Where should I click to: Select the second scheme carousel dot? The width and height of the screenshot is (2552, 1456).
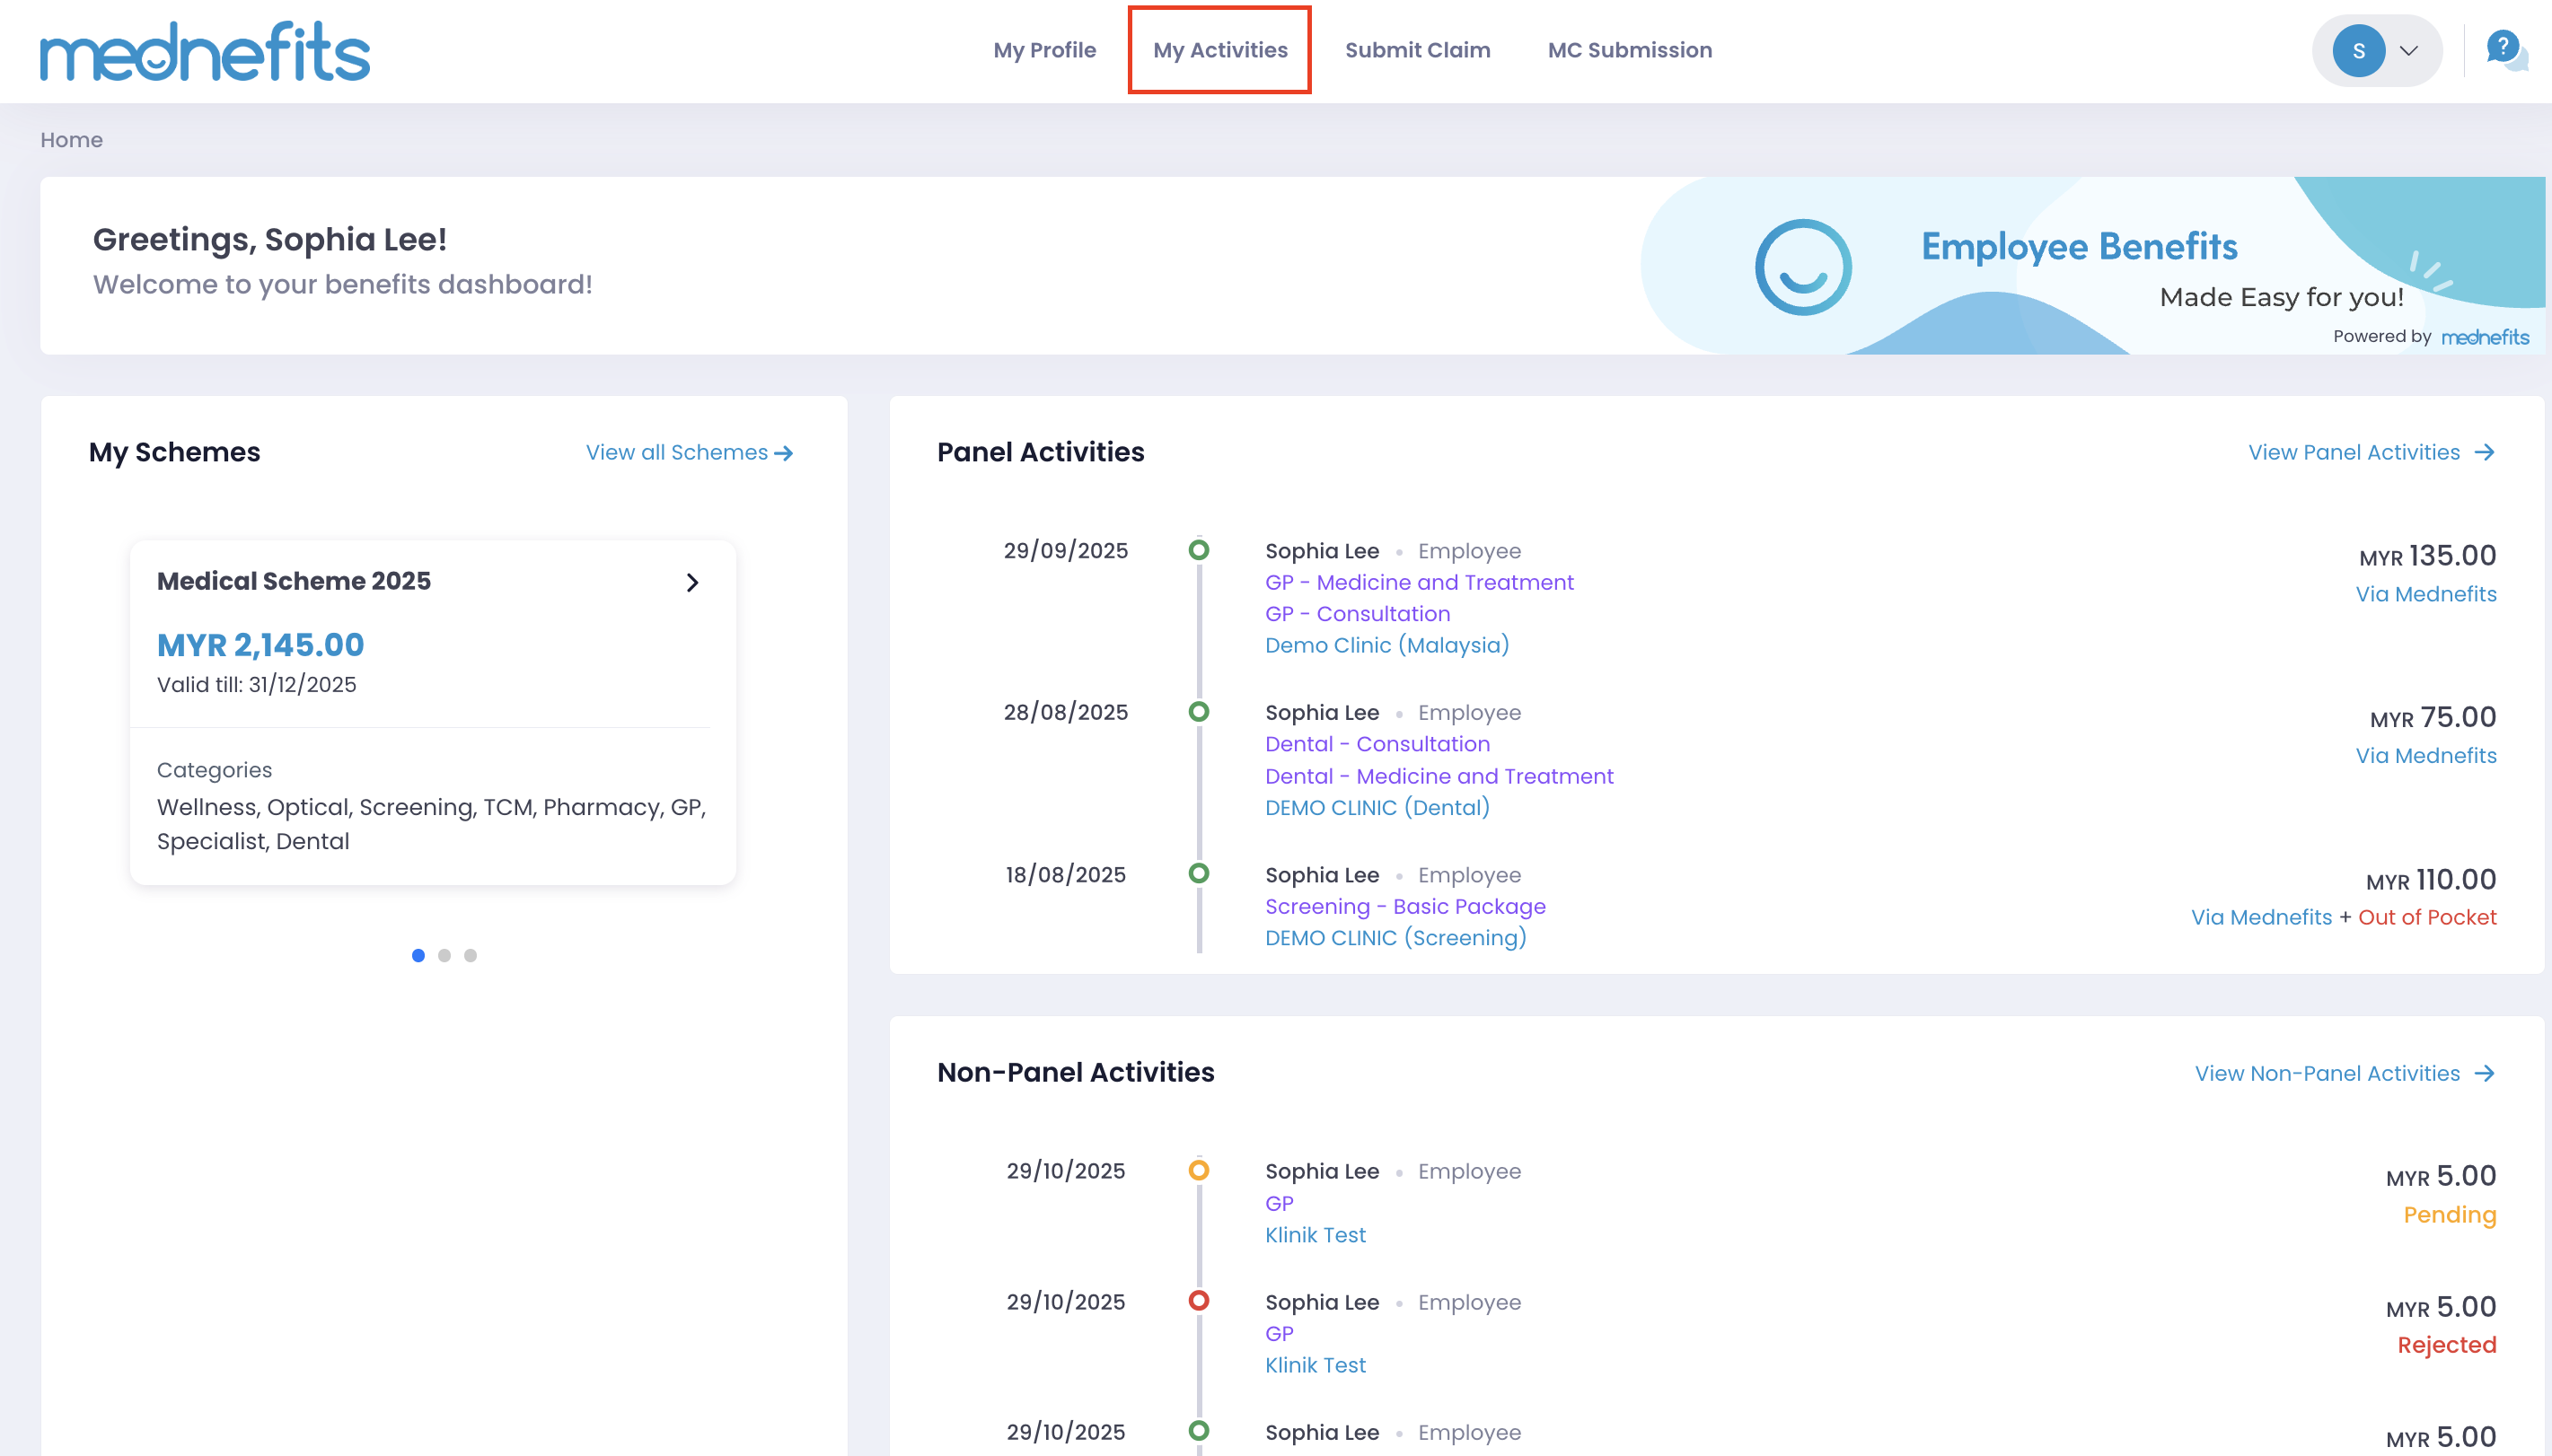click(x=444, y=955)
